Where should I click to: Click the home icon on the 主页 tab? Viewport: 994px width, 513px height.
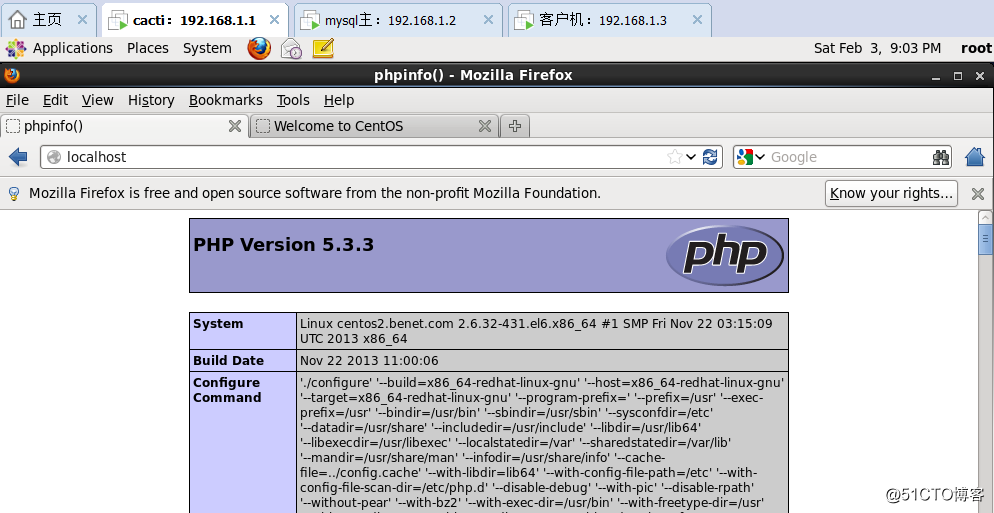click(x=18, y=20)
